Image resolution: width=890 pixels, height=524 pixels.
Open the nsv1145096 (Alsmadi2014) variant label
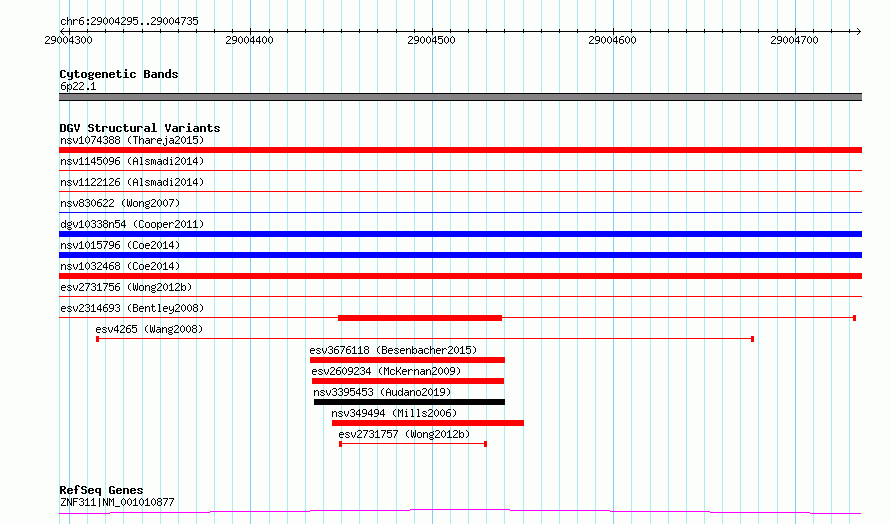point(132,161)
